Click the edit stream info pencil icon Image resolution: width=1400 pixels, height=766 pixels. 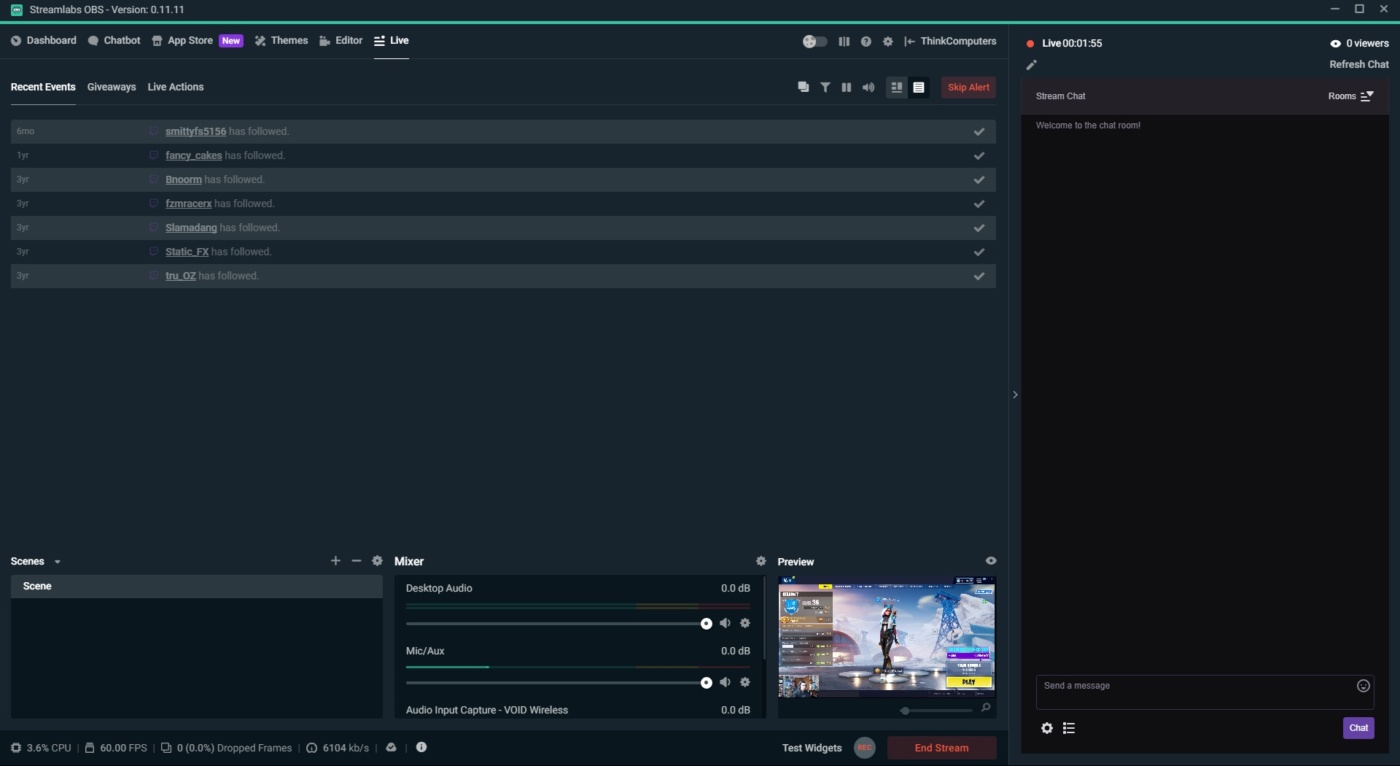tap(1032, 65)
